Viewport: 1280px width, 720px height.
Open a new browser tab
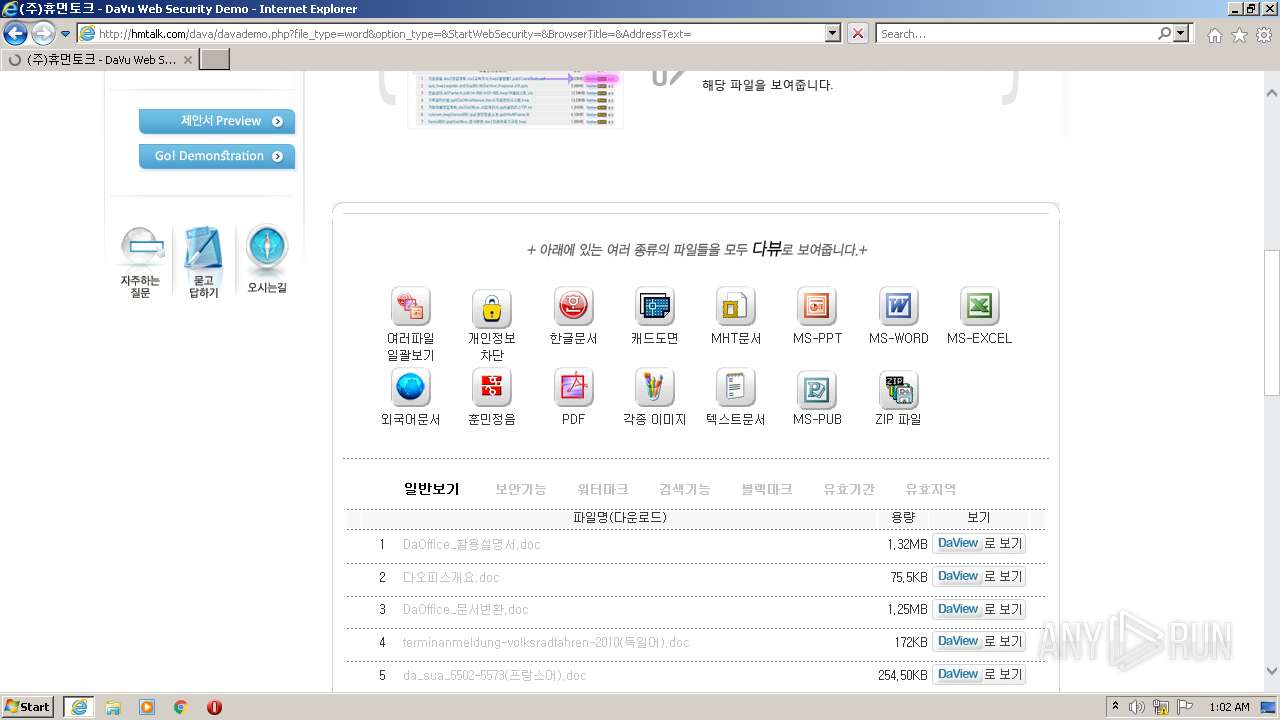click(215, 59)
